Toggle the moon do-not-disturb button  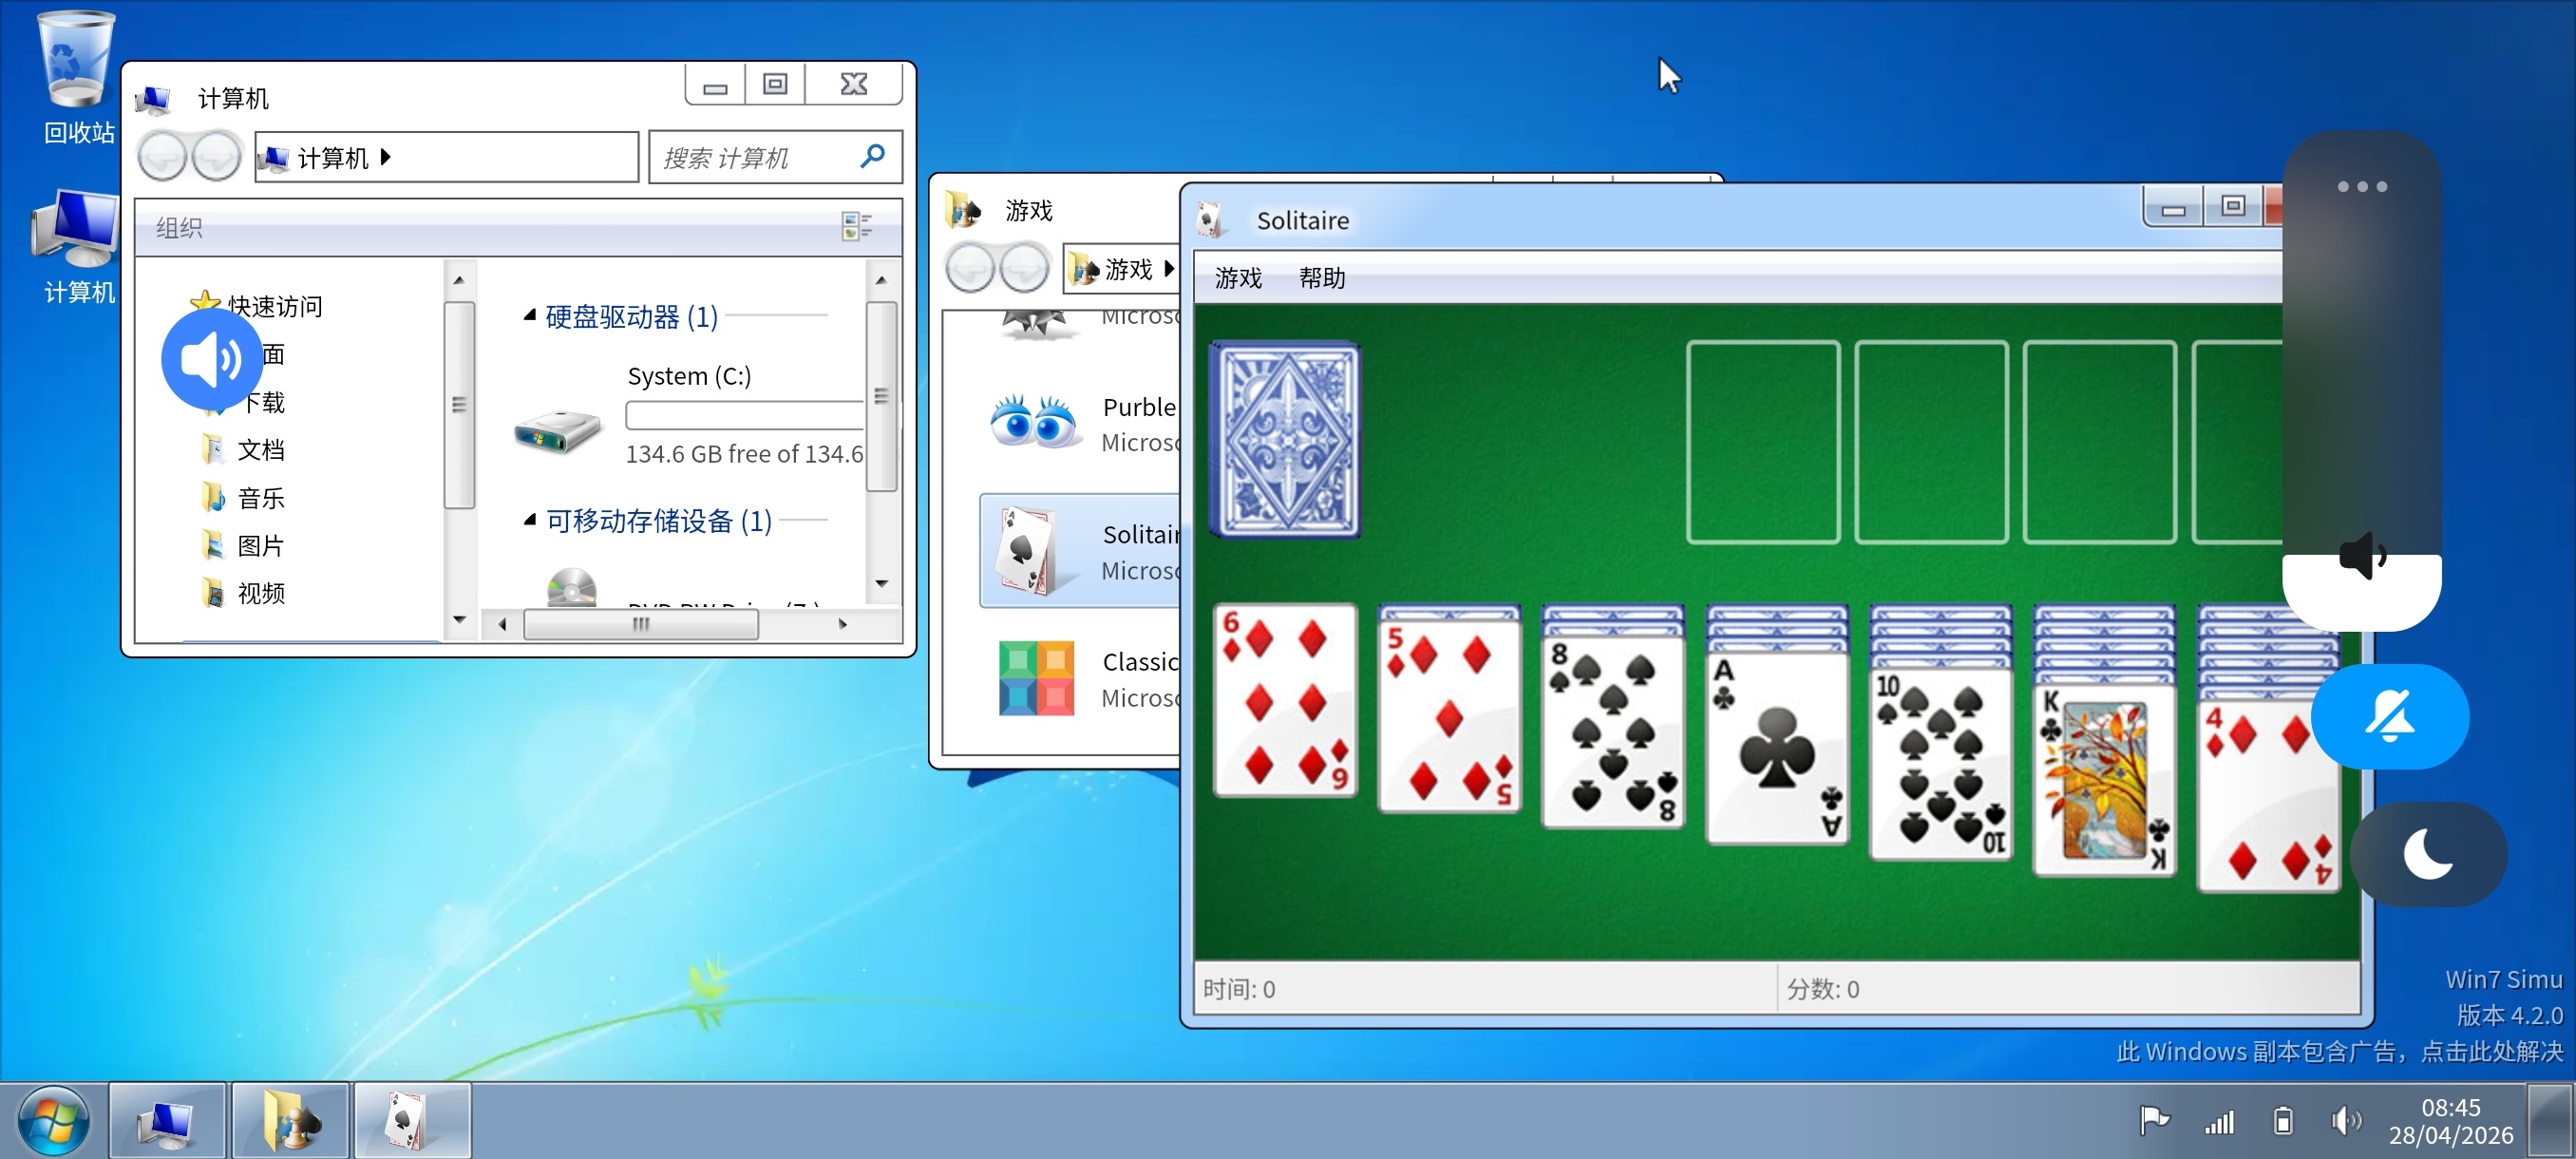coord(2428,853)
